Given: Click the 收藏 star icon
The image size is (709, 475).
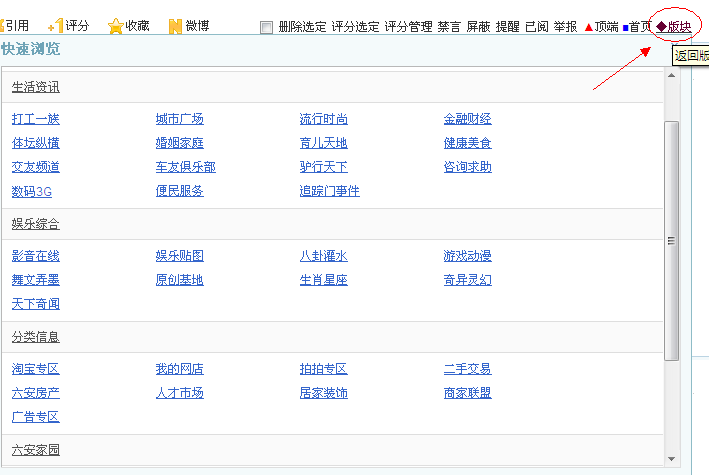Looking at the screenshot, I should pos(116,26).
